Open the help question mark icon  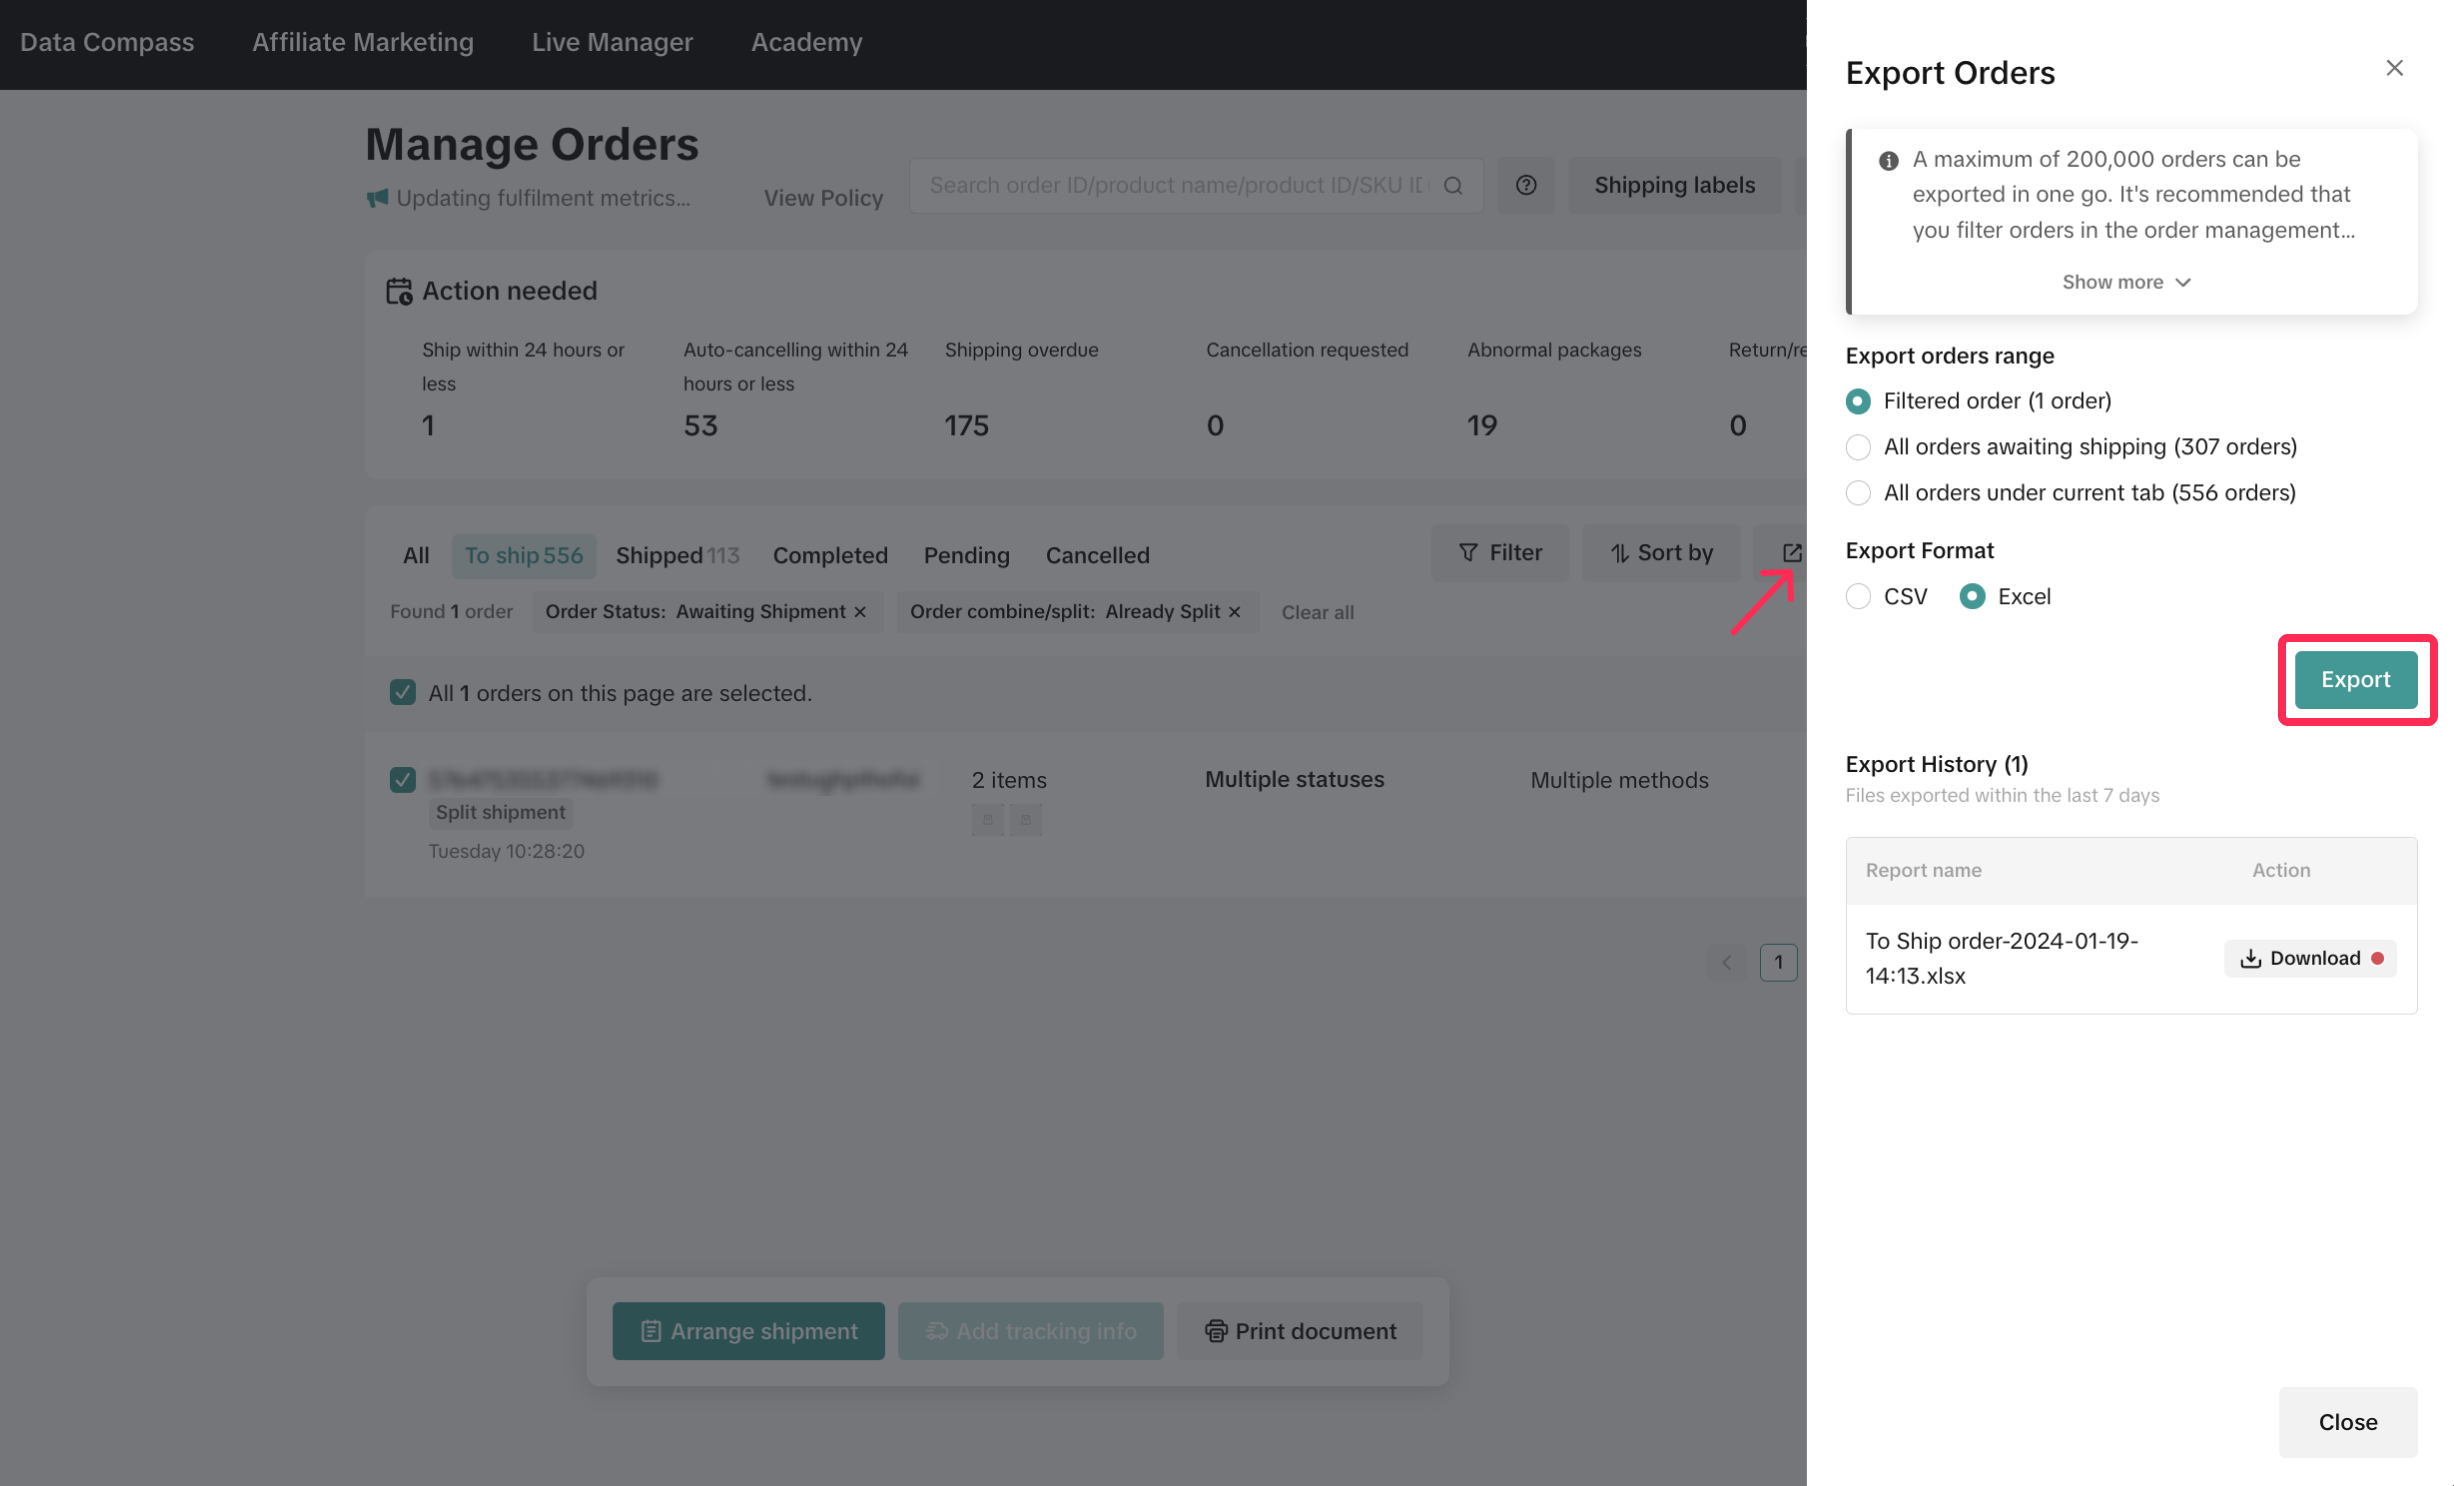[x=1525, y=185]
